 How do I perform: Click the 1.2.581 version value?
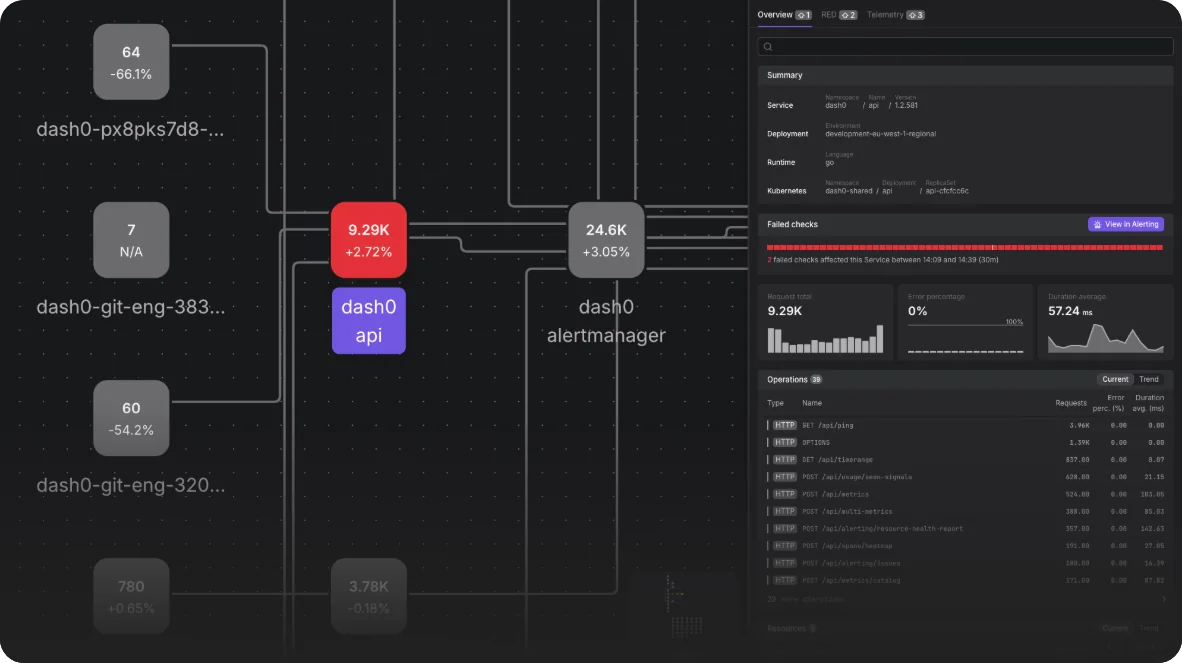point(905,105)
